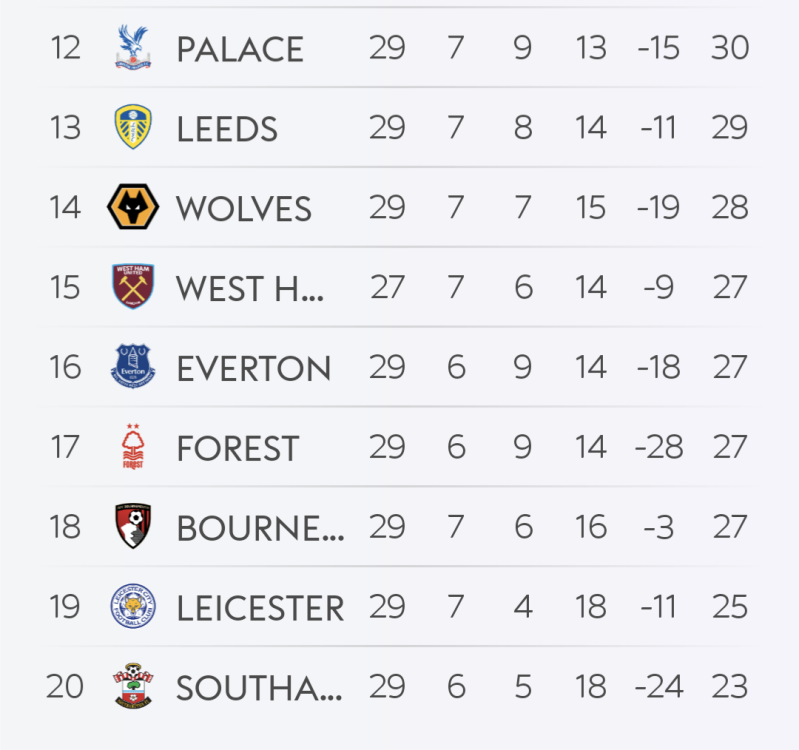Open the Southampton club crest
The image size is (799, 750).
coord(132,686)
